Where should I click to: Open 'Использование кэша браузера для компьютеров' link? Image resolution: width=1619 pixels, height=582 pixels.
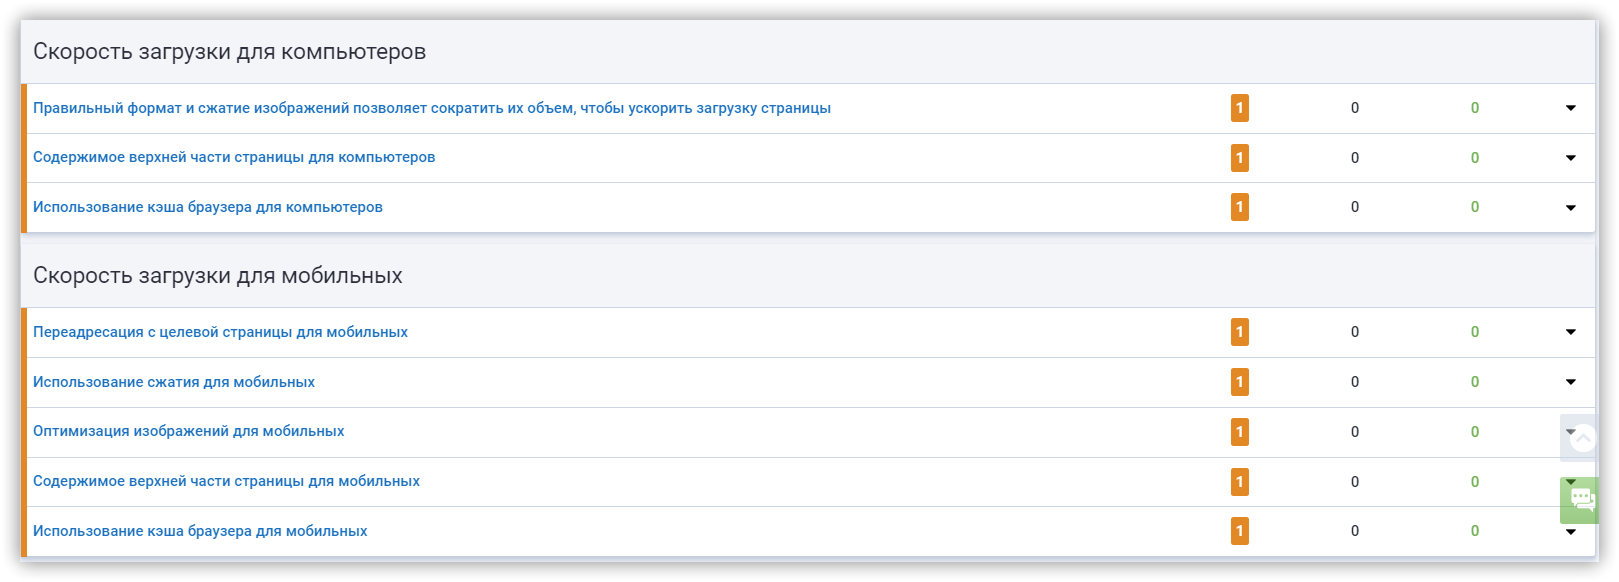click(208, 207)
